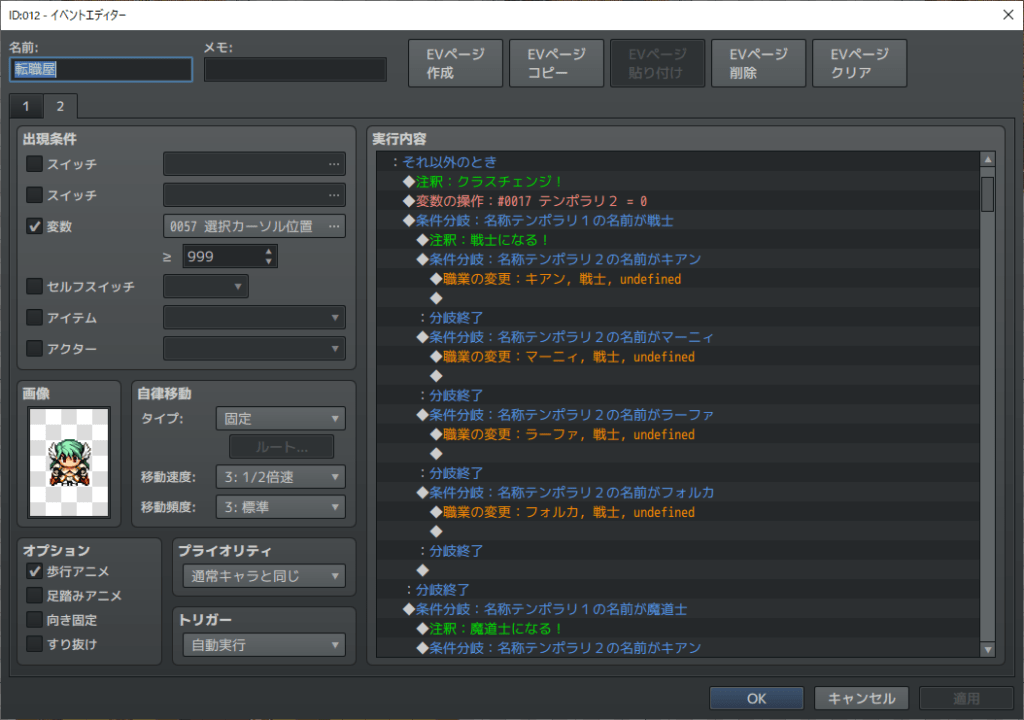Close the イベントエディター window
The width and height of the screenshot is (1024, 720).
click(1008, 14)
